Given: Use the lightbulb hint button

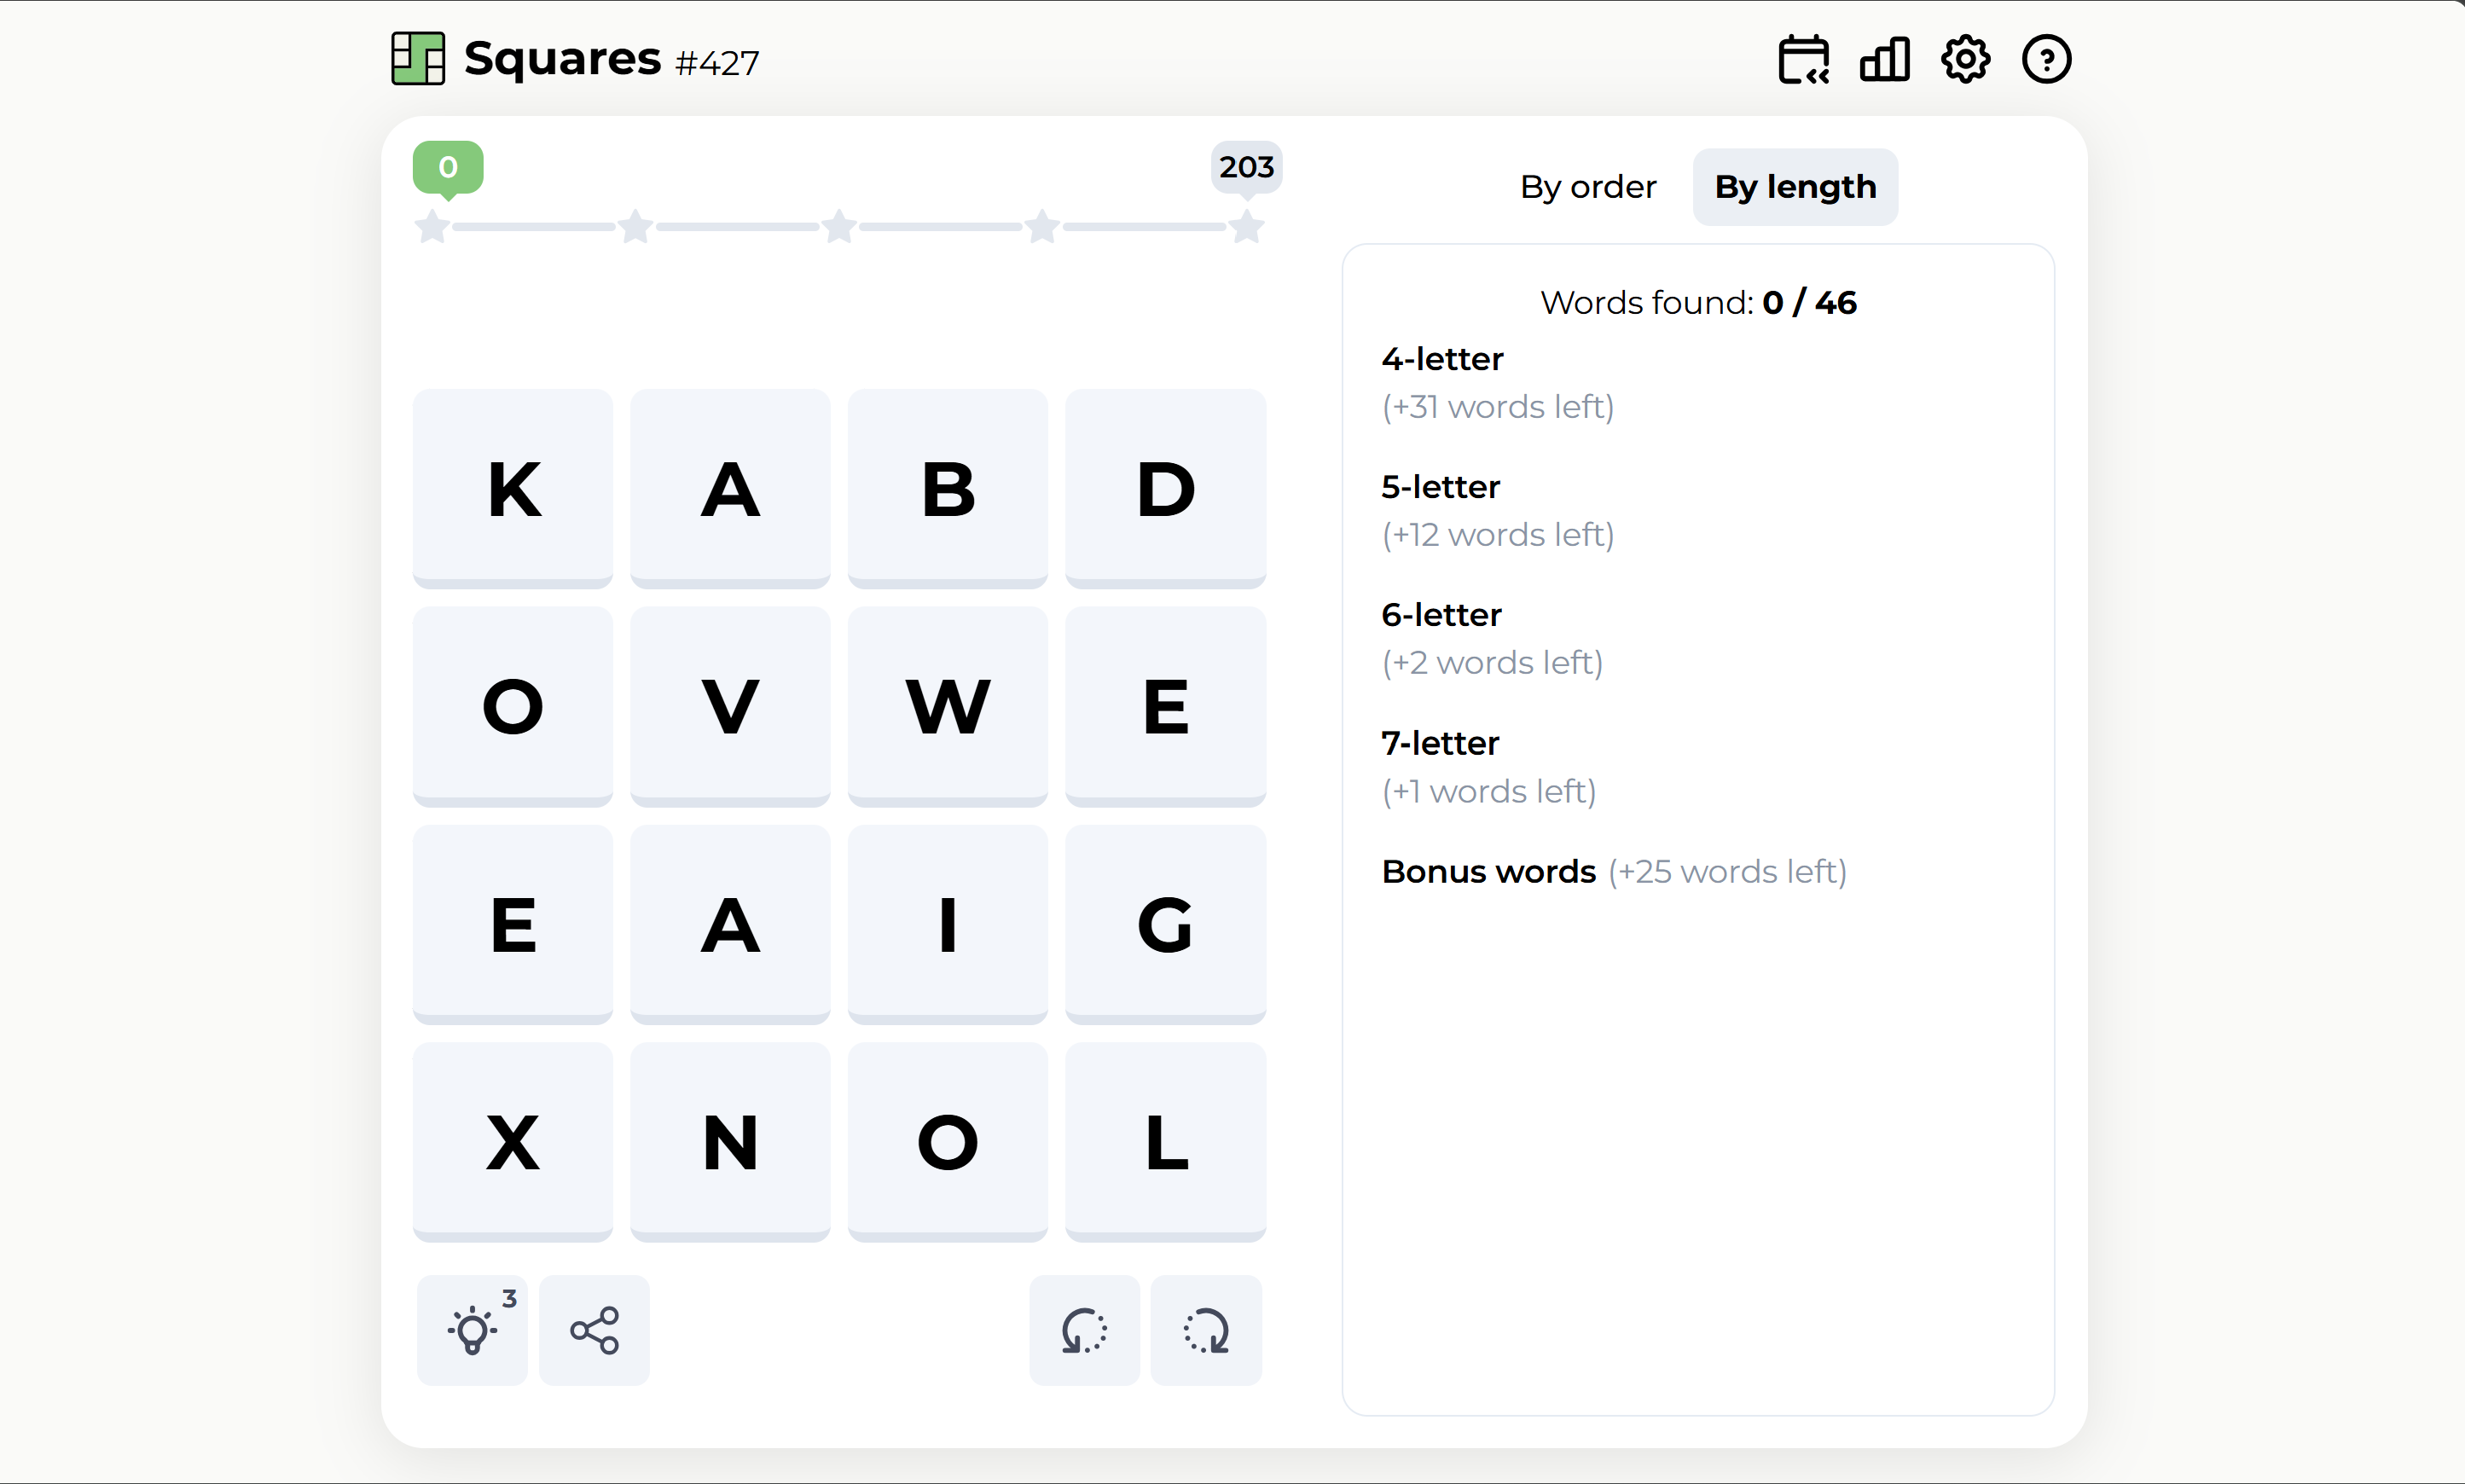Looking at the screenshot, I should click(472, 1330).
